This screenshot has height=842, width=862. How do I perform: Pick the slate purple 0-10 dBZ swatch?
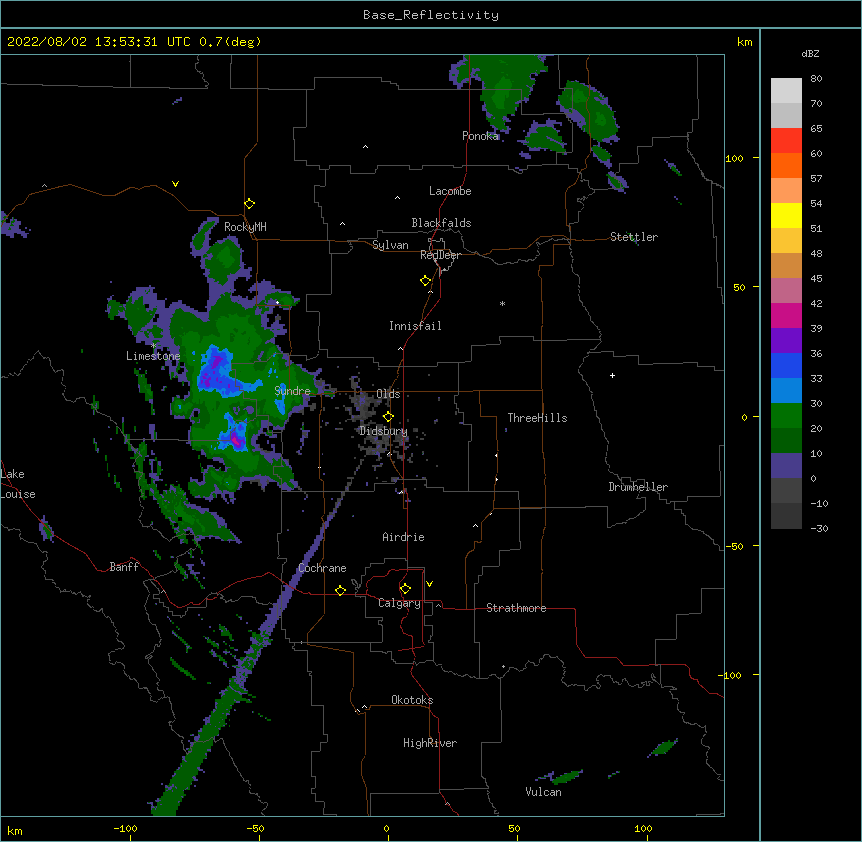tap(786, 466)
